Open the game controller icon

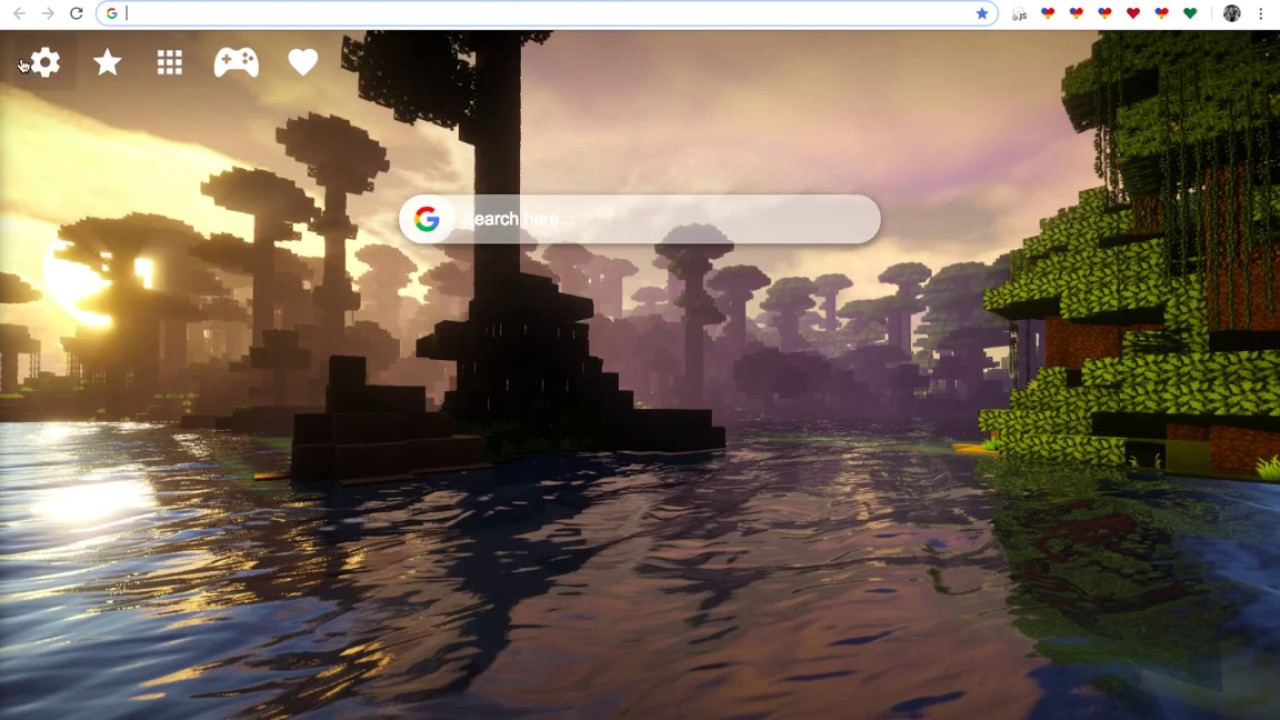236,63
